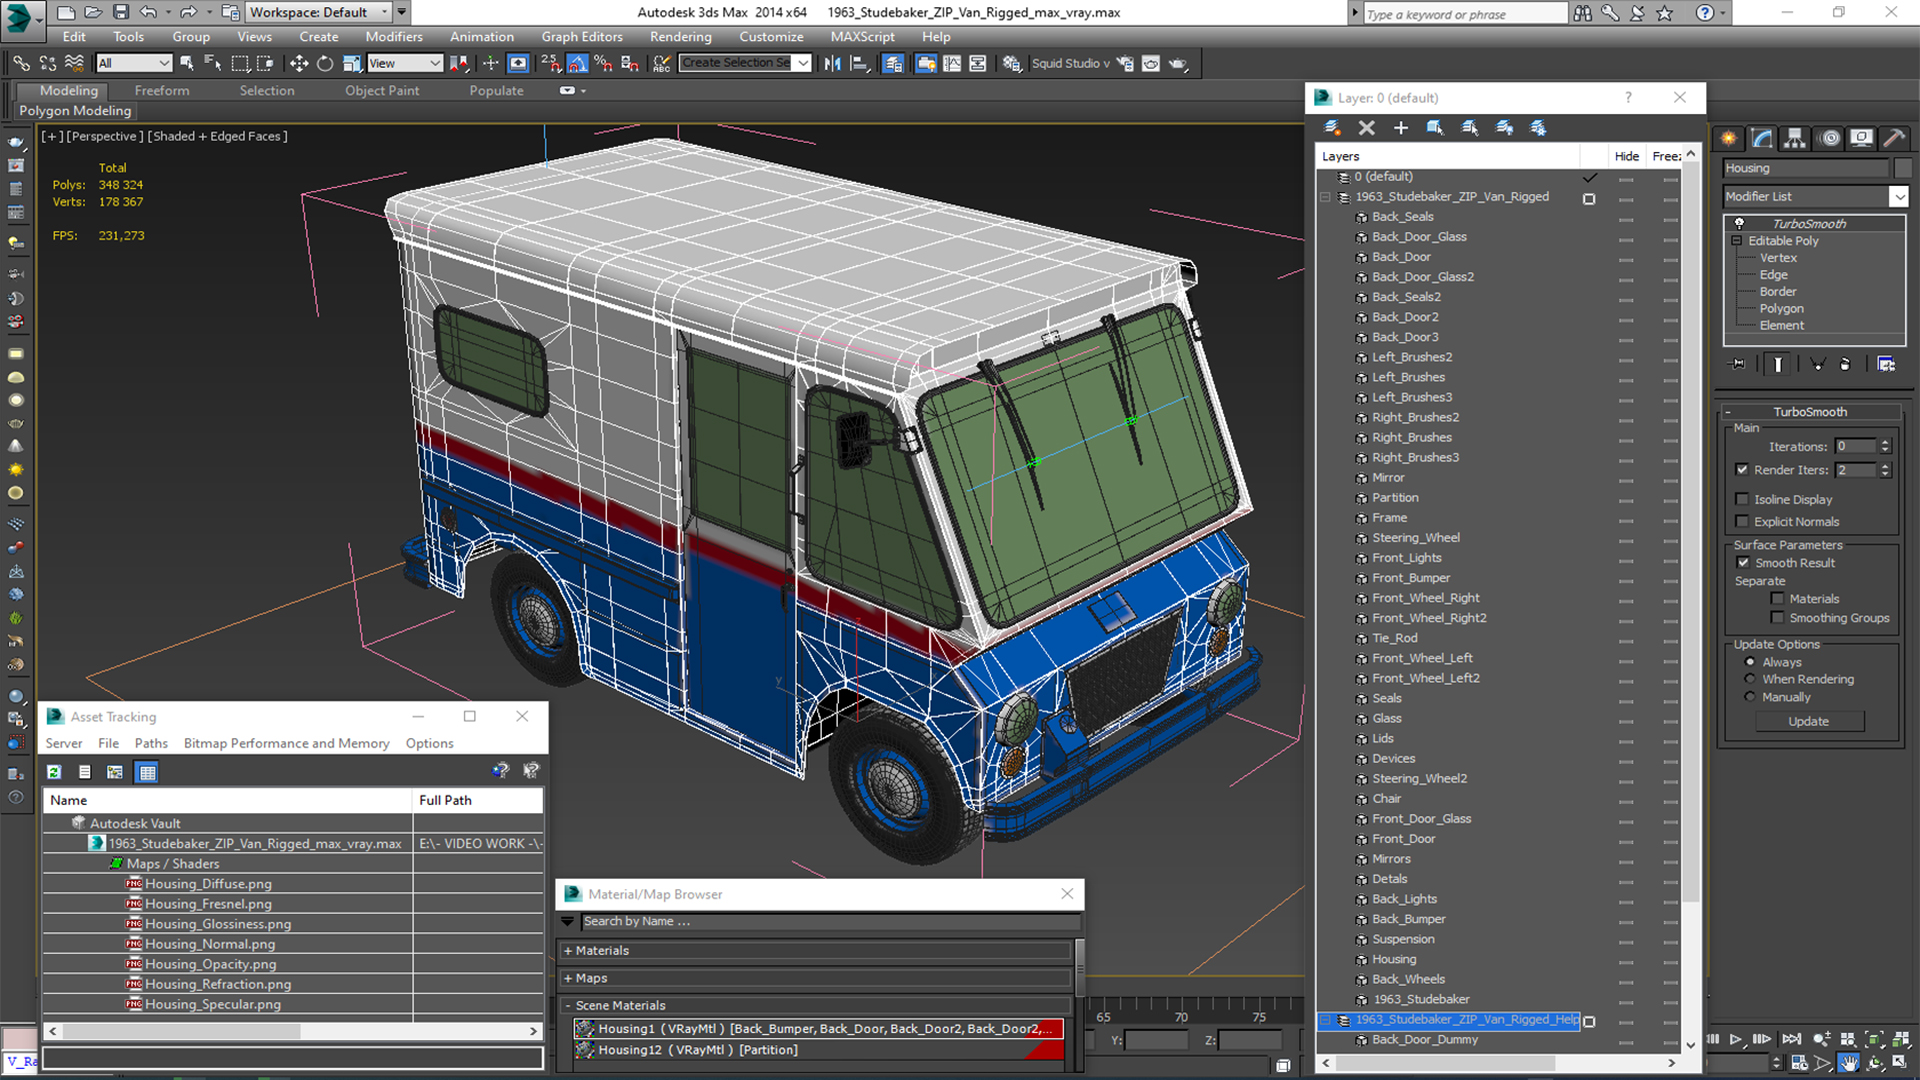1920x1080 pixels.
Task: Click Shaded + Edged Faces viewport label
Action: (x=217, y=136)
